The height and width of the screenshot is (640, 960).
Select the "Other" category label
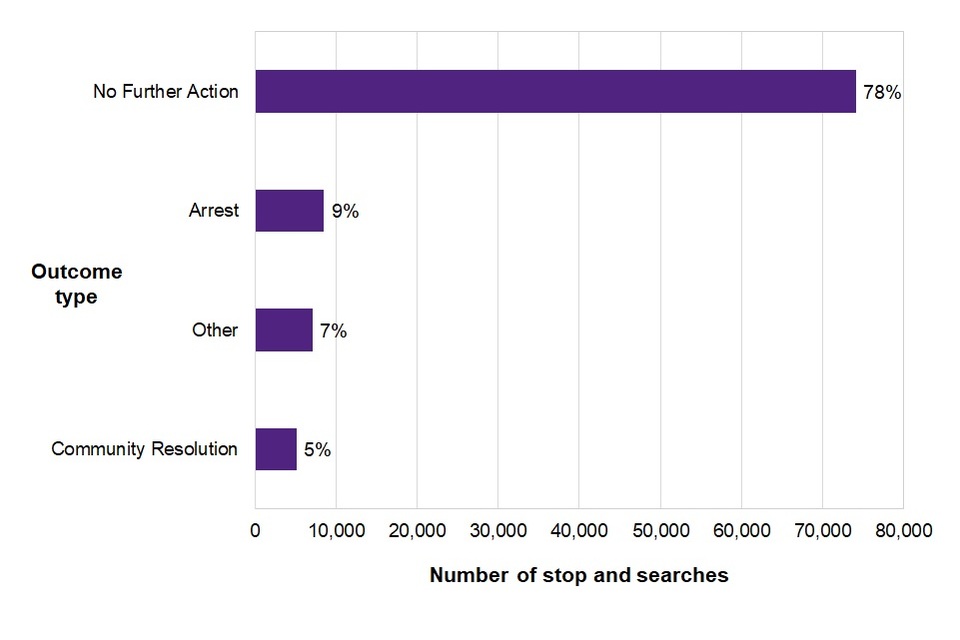pos(215,330)
